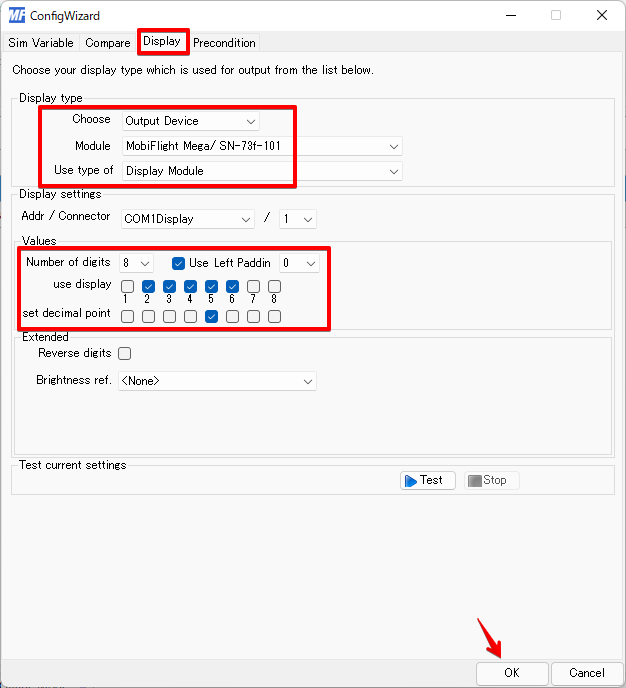Click the Cancel button
Viewport: 626px width, 688px height.
tap(587, 673)
